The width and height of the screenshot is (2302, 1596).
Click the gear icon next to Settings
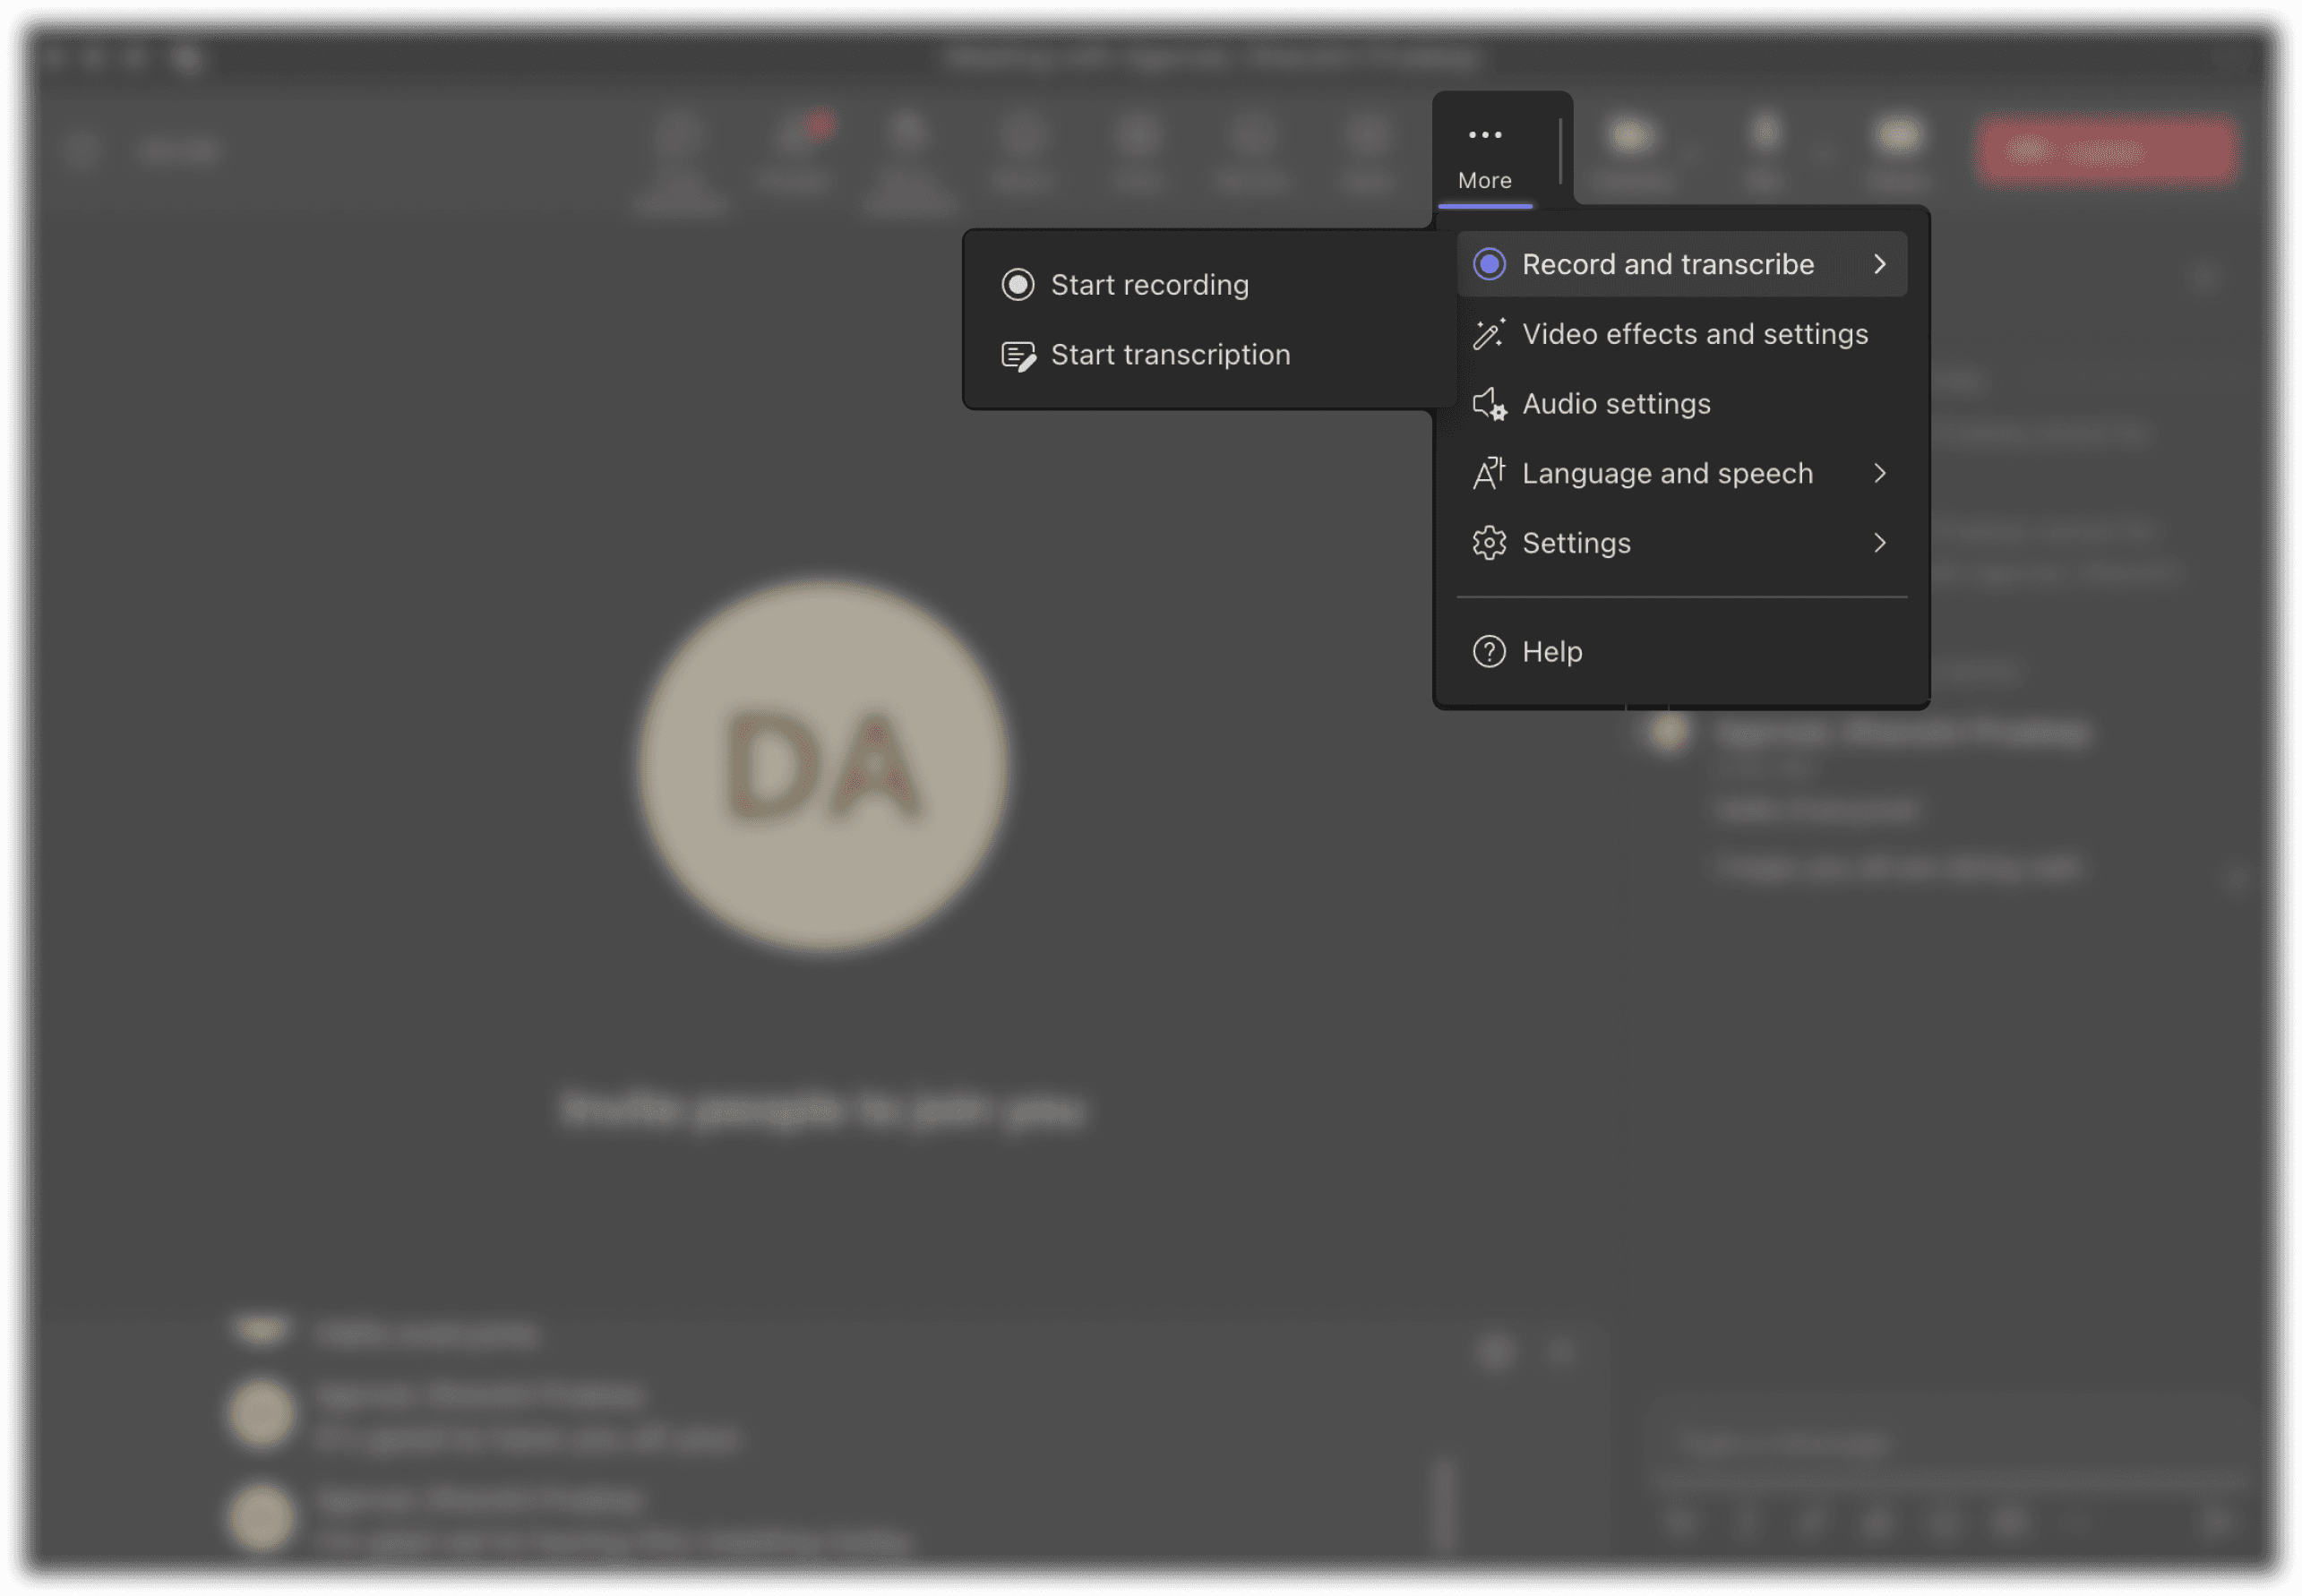[x=1488, y=543]
